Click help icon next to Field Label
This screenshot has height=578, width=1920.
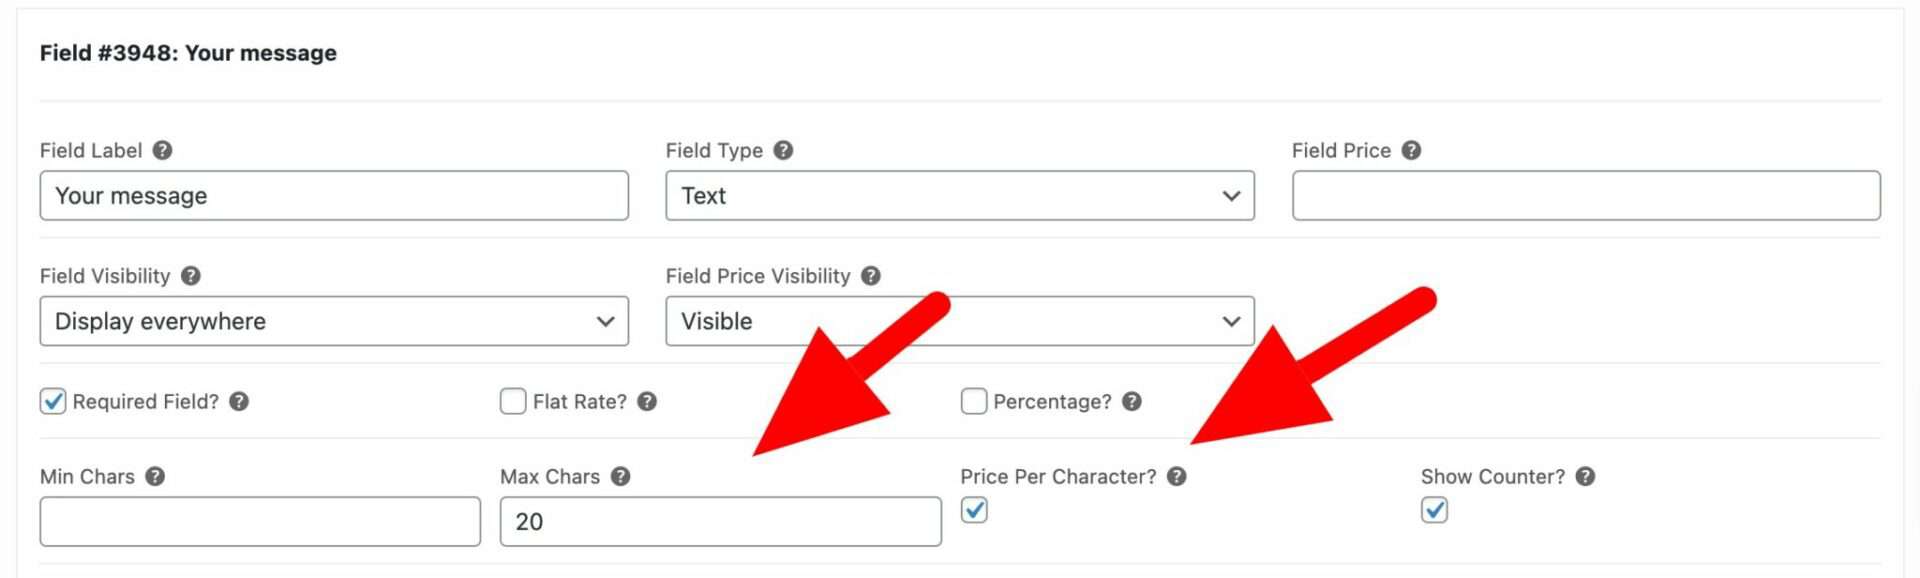162,150
